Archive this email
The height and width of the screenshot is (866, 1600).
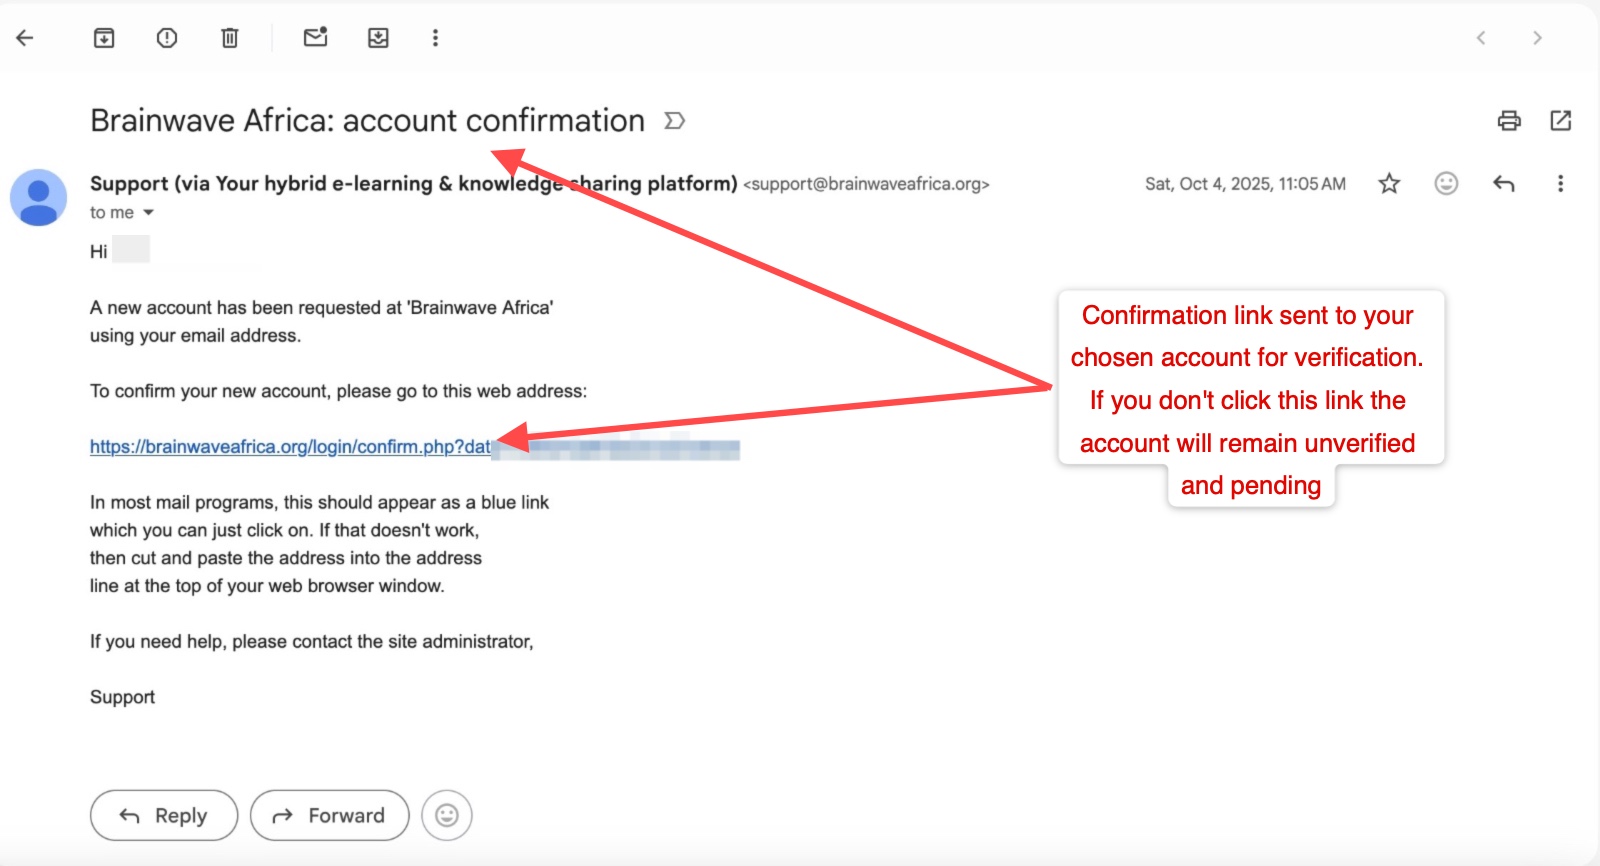[104, 38]
